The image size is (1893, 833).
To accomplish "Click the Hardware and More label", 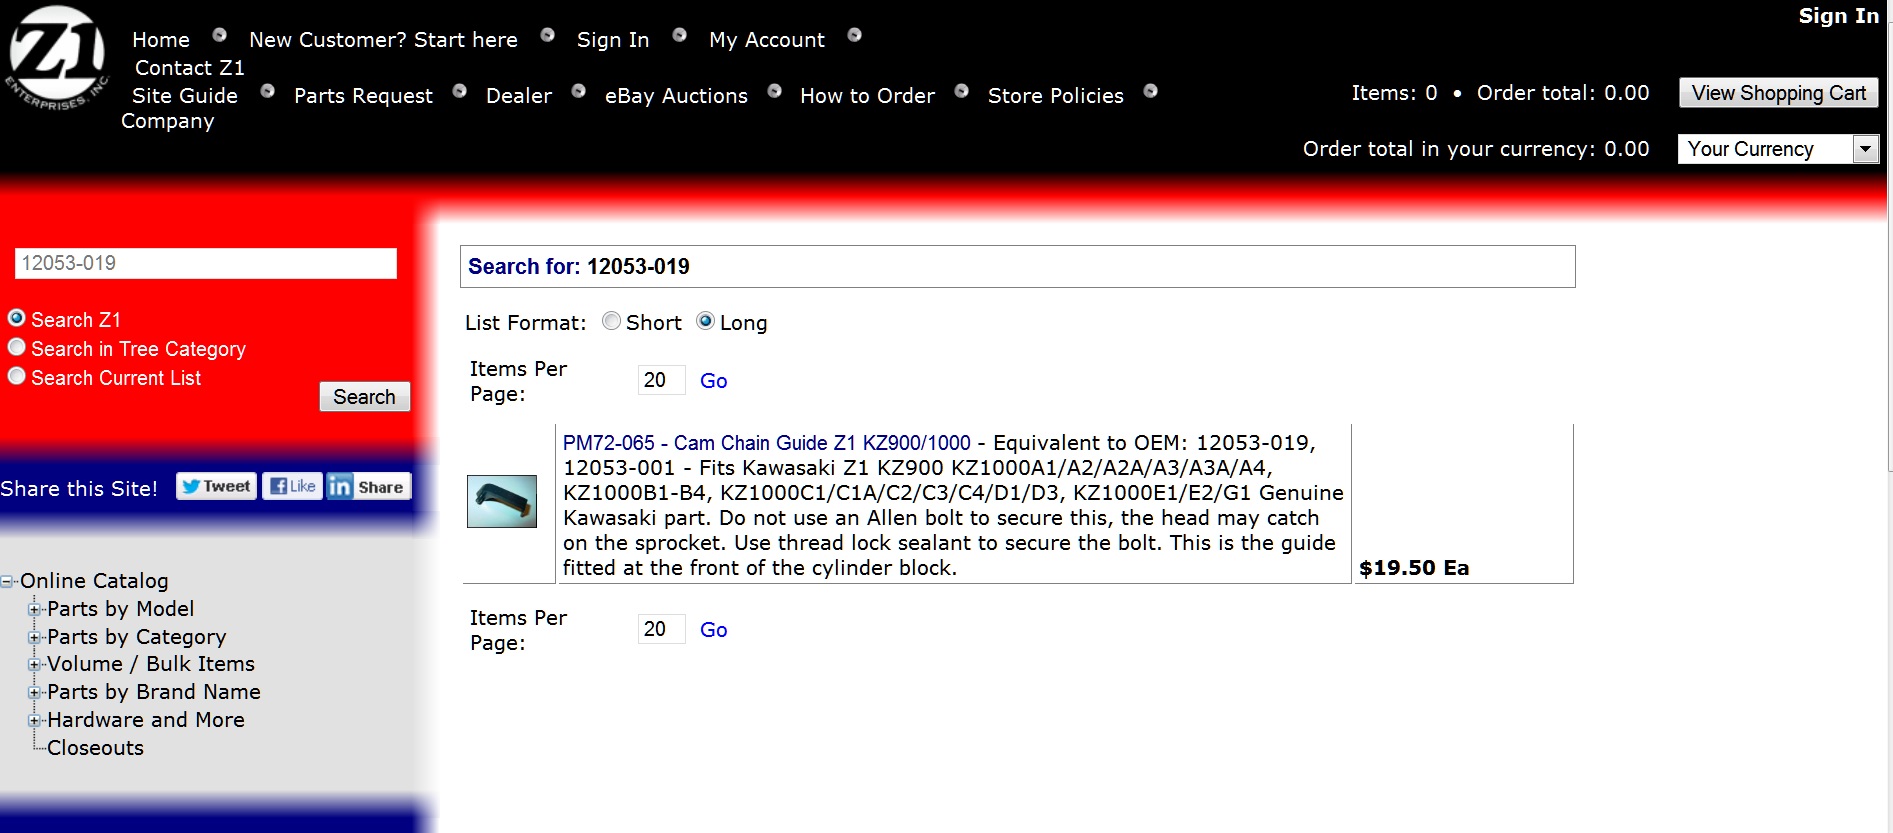I will (146, 720).
